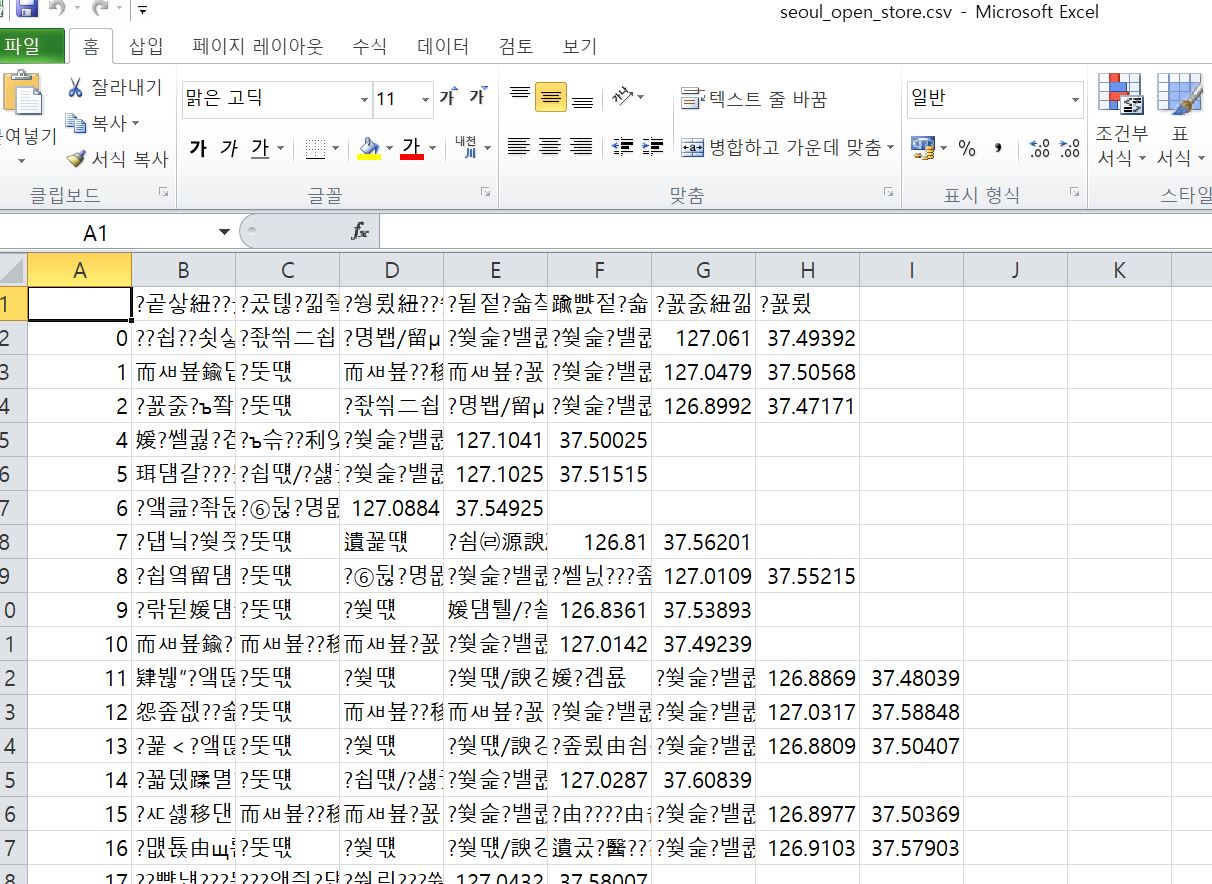This screenshot has height=884, width=1212.
Task: Open the number format combo box 일반
Action: pos(995,99)
